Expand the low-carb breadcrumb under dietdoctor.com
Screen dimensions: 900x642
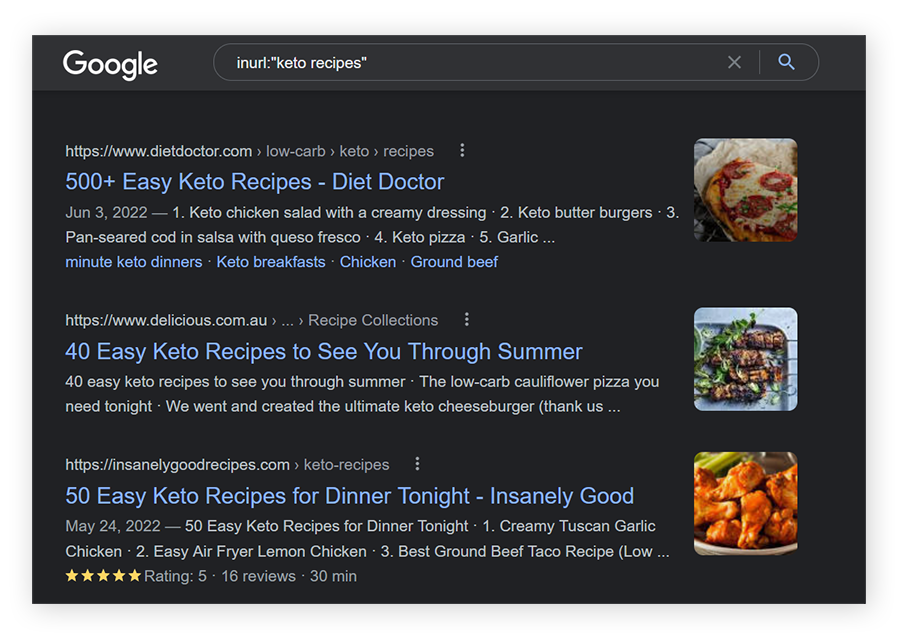[296, 151]
